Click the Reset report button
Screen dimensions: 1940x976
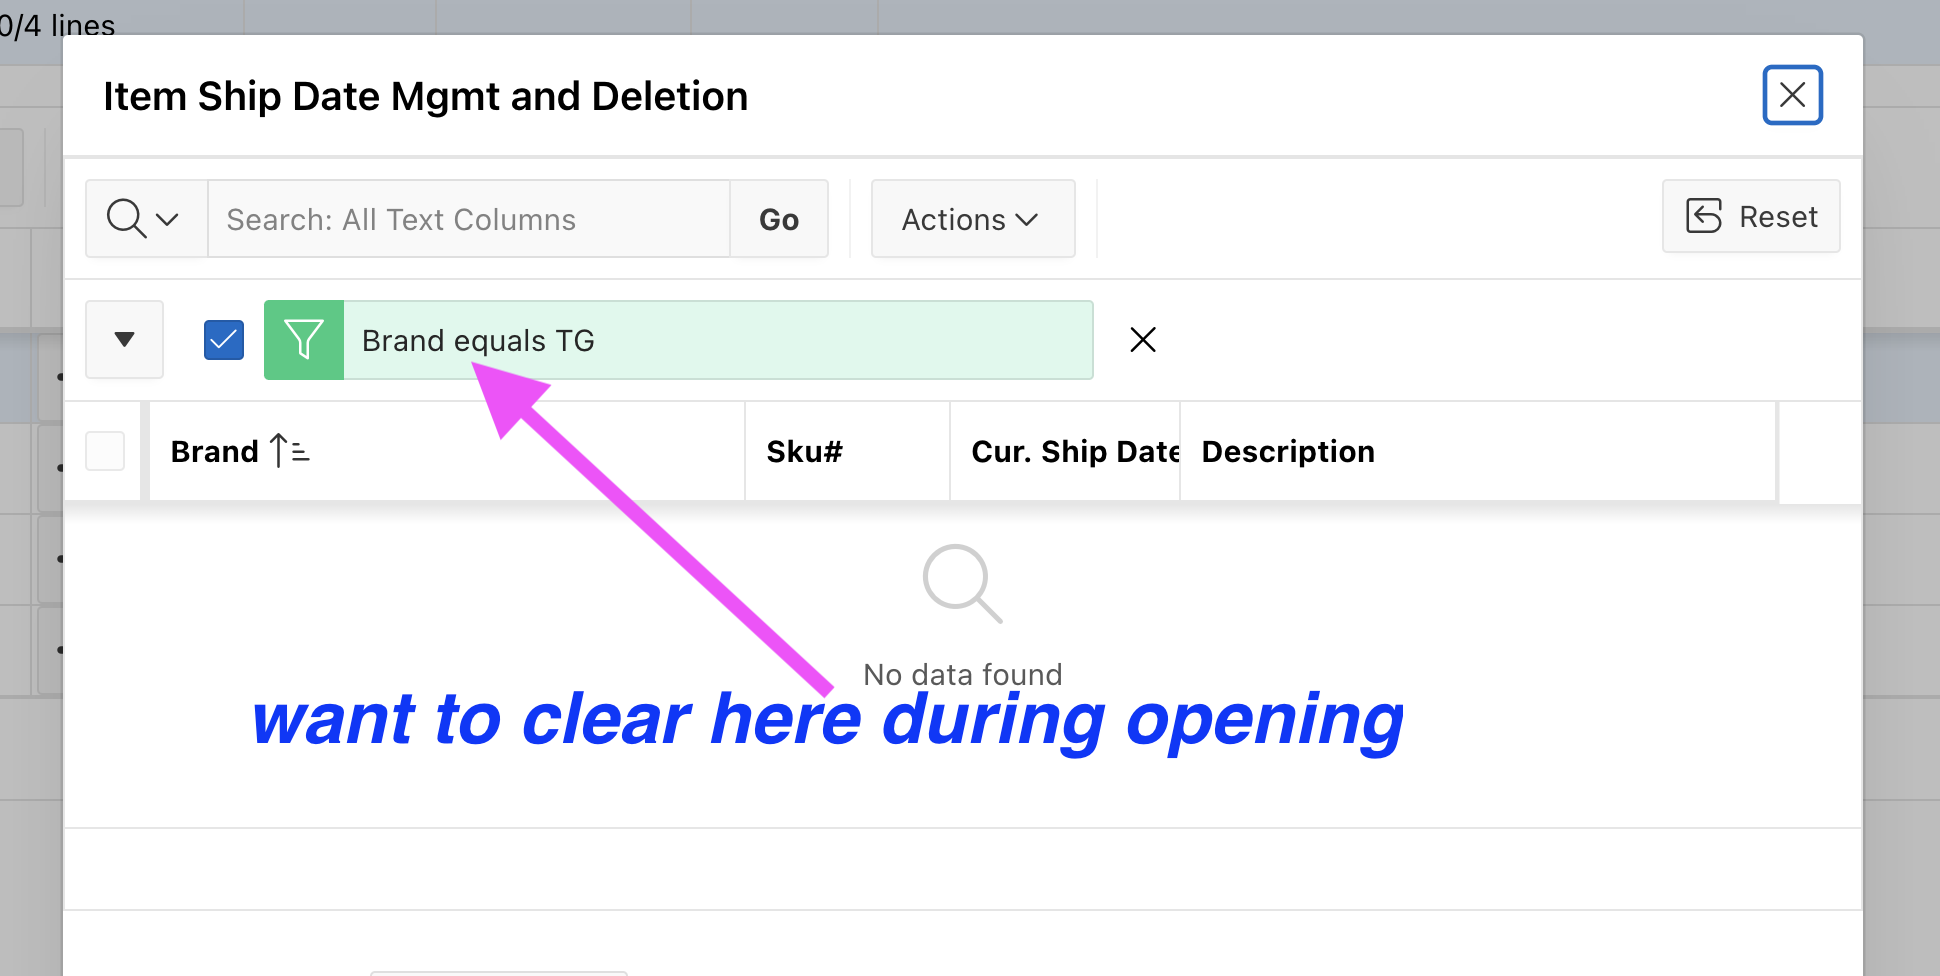[1751, 216]
